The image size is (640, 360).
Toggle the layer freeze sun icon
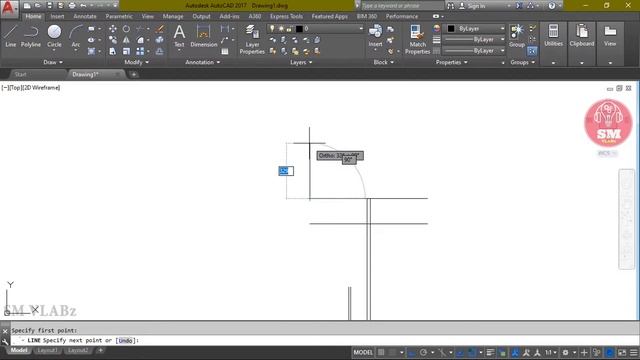coord(281,29)
